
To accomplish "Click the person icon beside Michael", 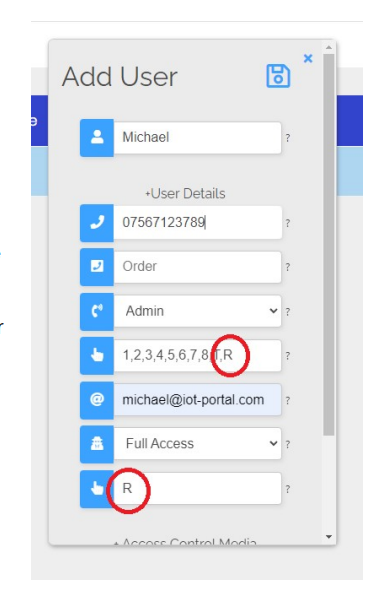I will click(x=97, y=137).
